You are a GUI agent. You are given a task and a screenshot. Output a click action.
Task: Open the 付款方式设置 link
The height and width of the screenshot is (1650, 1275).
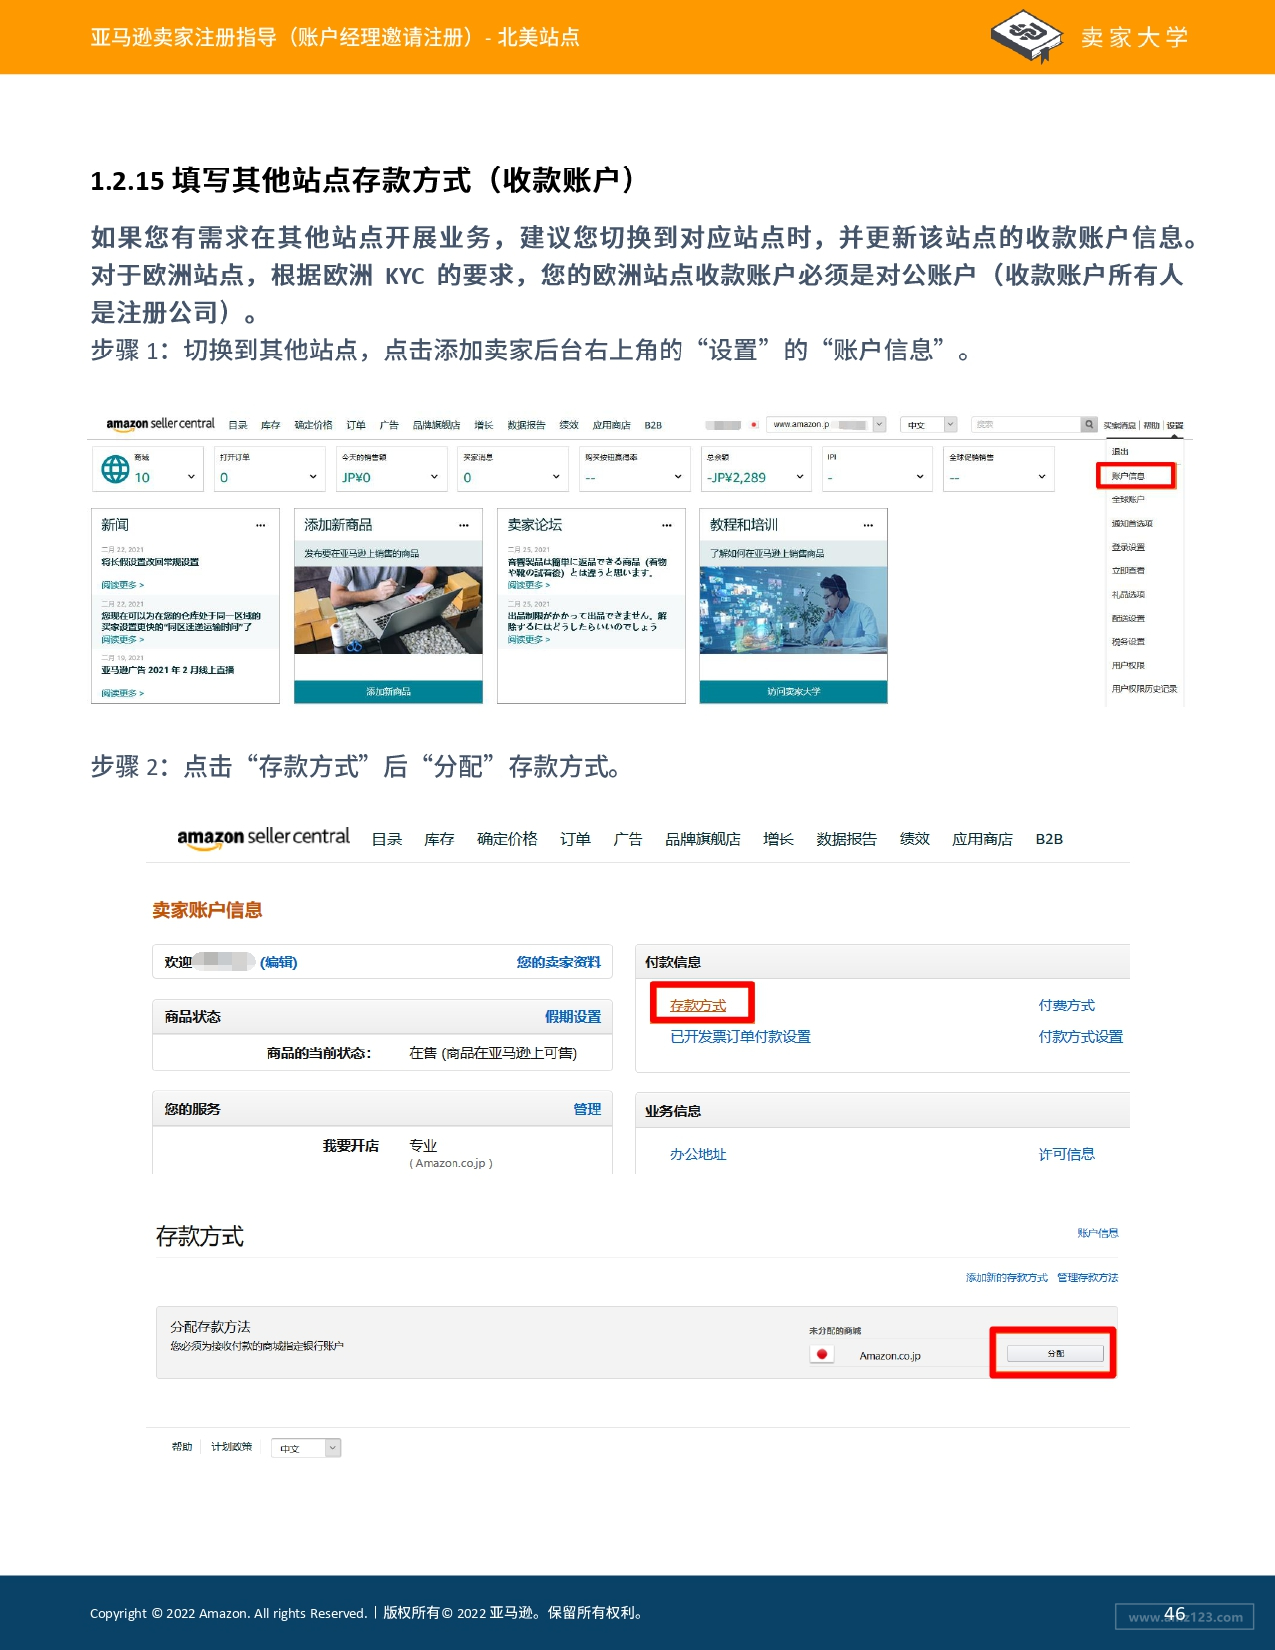coord(1080,1037)
